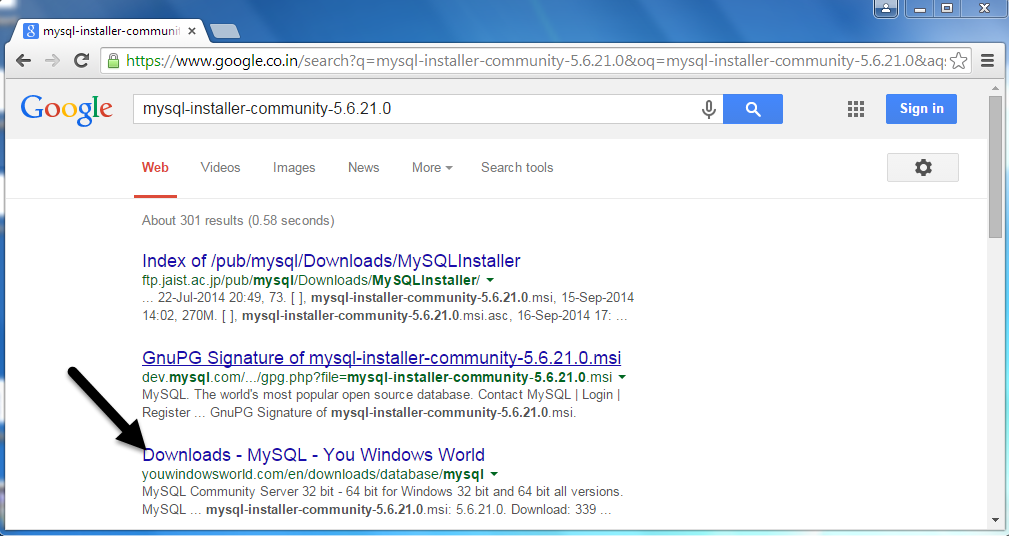This screenshot has width=1009, height=536.
Task: Start voice search with the microphone icon
Action: [708, 109]
